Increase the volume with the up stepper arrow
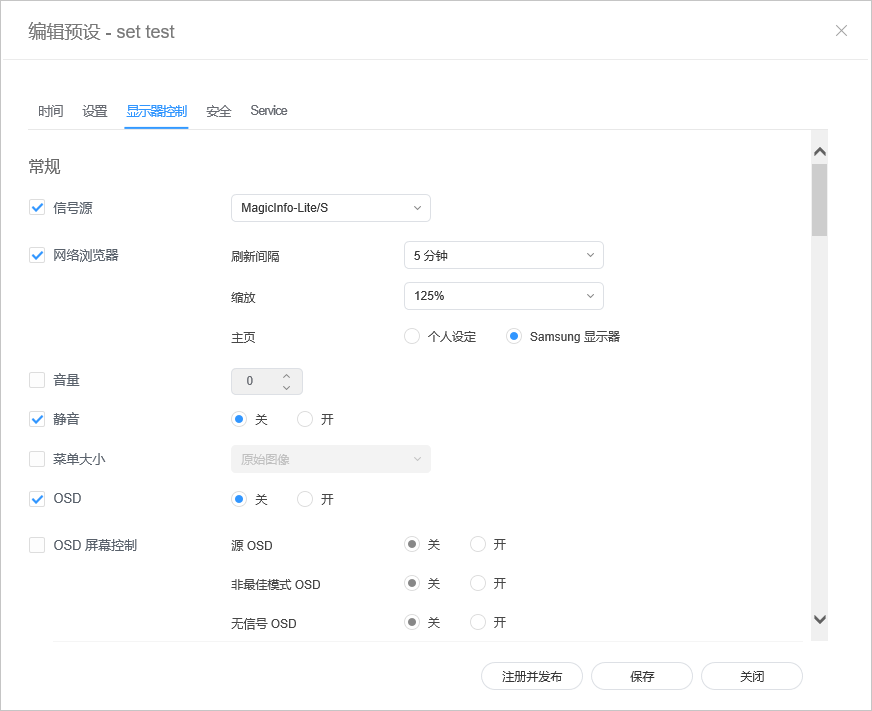The image size is (872, 711). click(287, 375)
